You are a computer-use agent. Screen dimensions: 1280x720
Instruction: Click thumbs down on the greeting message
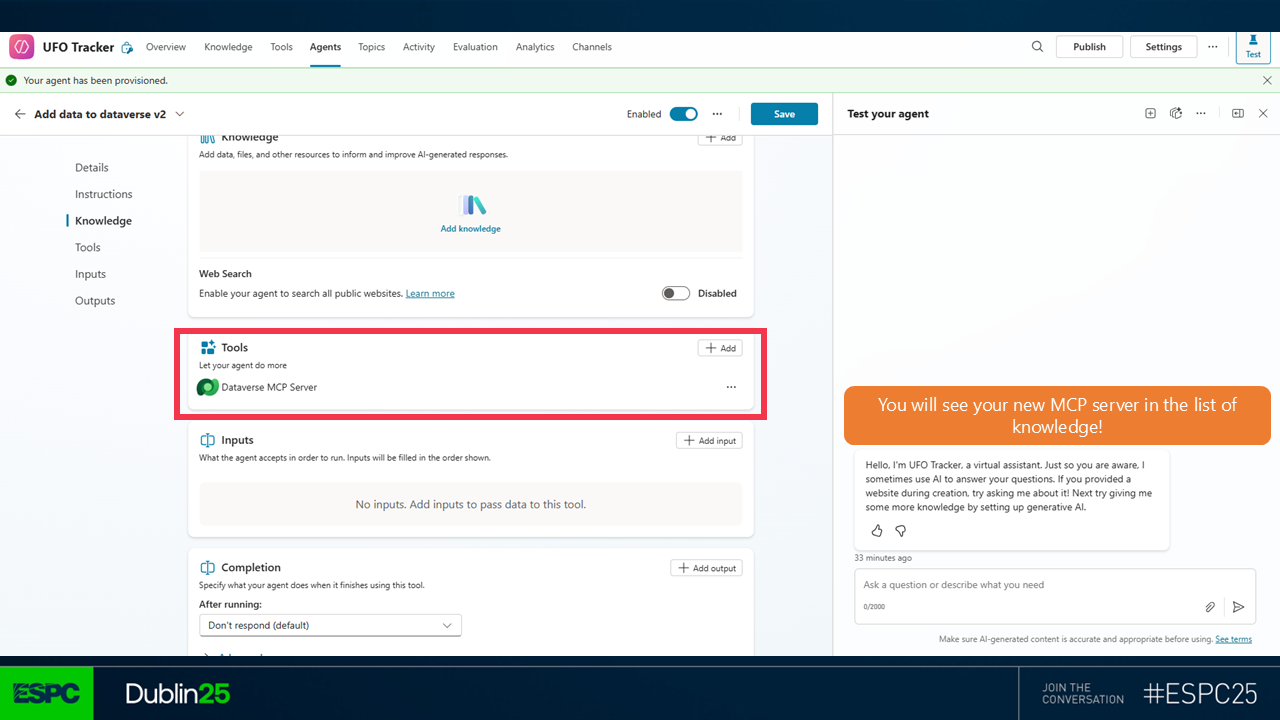900,531
